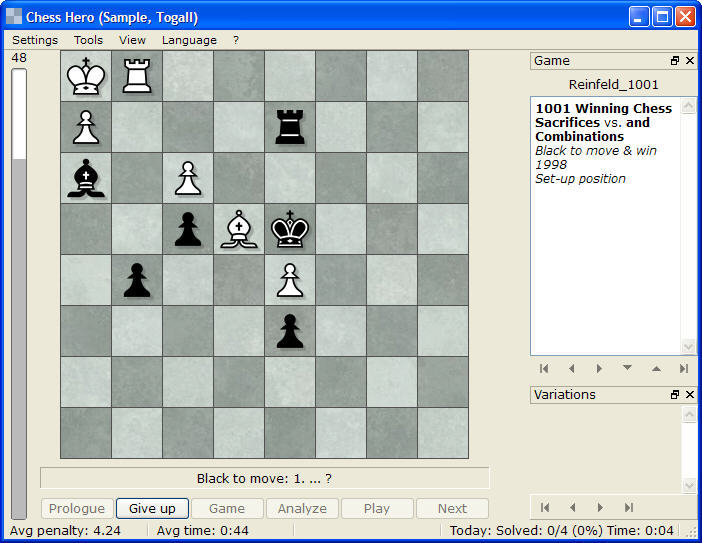The height and width of the screenshot is (543, 702).
Task: Open the ? help menu
Action: (236, 40)
